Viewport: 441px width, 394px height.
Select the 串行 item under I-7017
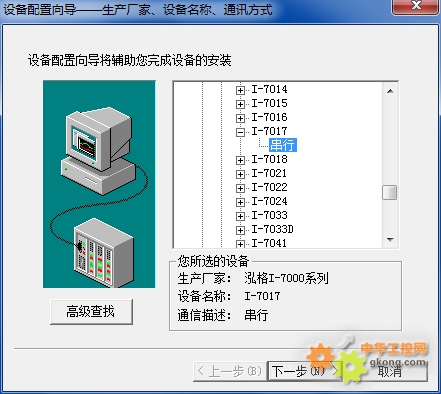click(x=283, y=145)
